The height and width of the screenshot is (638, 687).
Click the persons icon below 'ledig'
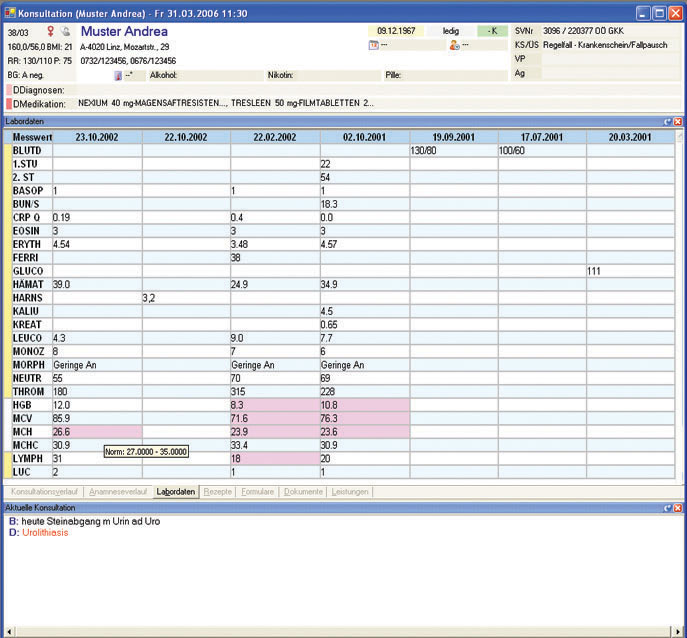454,46
